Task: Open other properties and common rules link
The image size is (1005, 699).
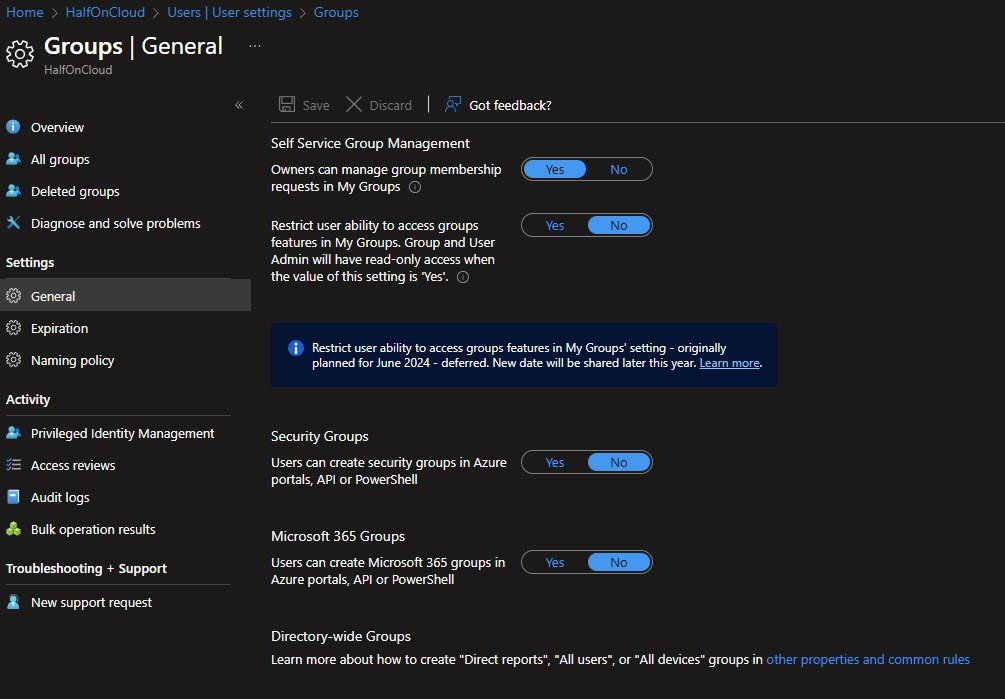Action: click(x=867, y=659)
